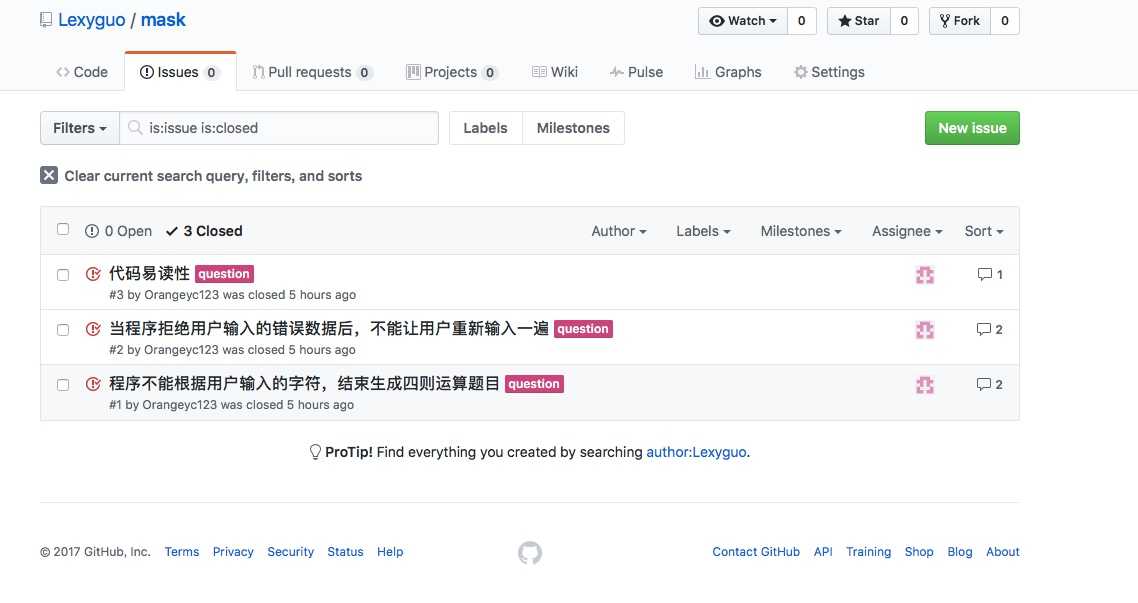
Task: Click the assignee avatar on issue #3
Action: [x=925, y=275]
